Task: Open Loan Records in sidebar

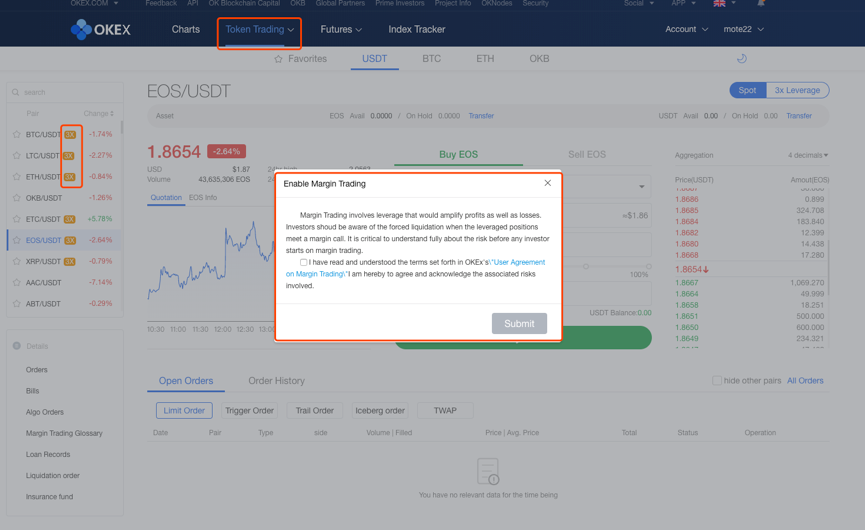Action: pos(48,454)
